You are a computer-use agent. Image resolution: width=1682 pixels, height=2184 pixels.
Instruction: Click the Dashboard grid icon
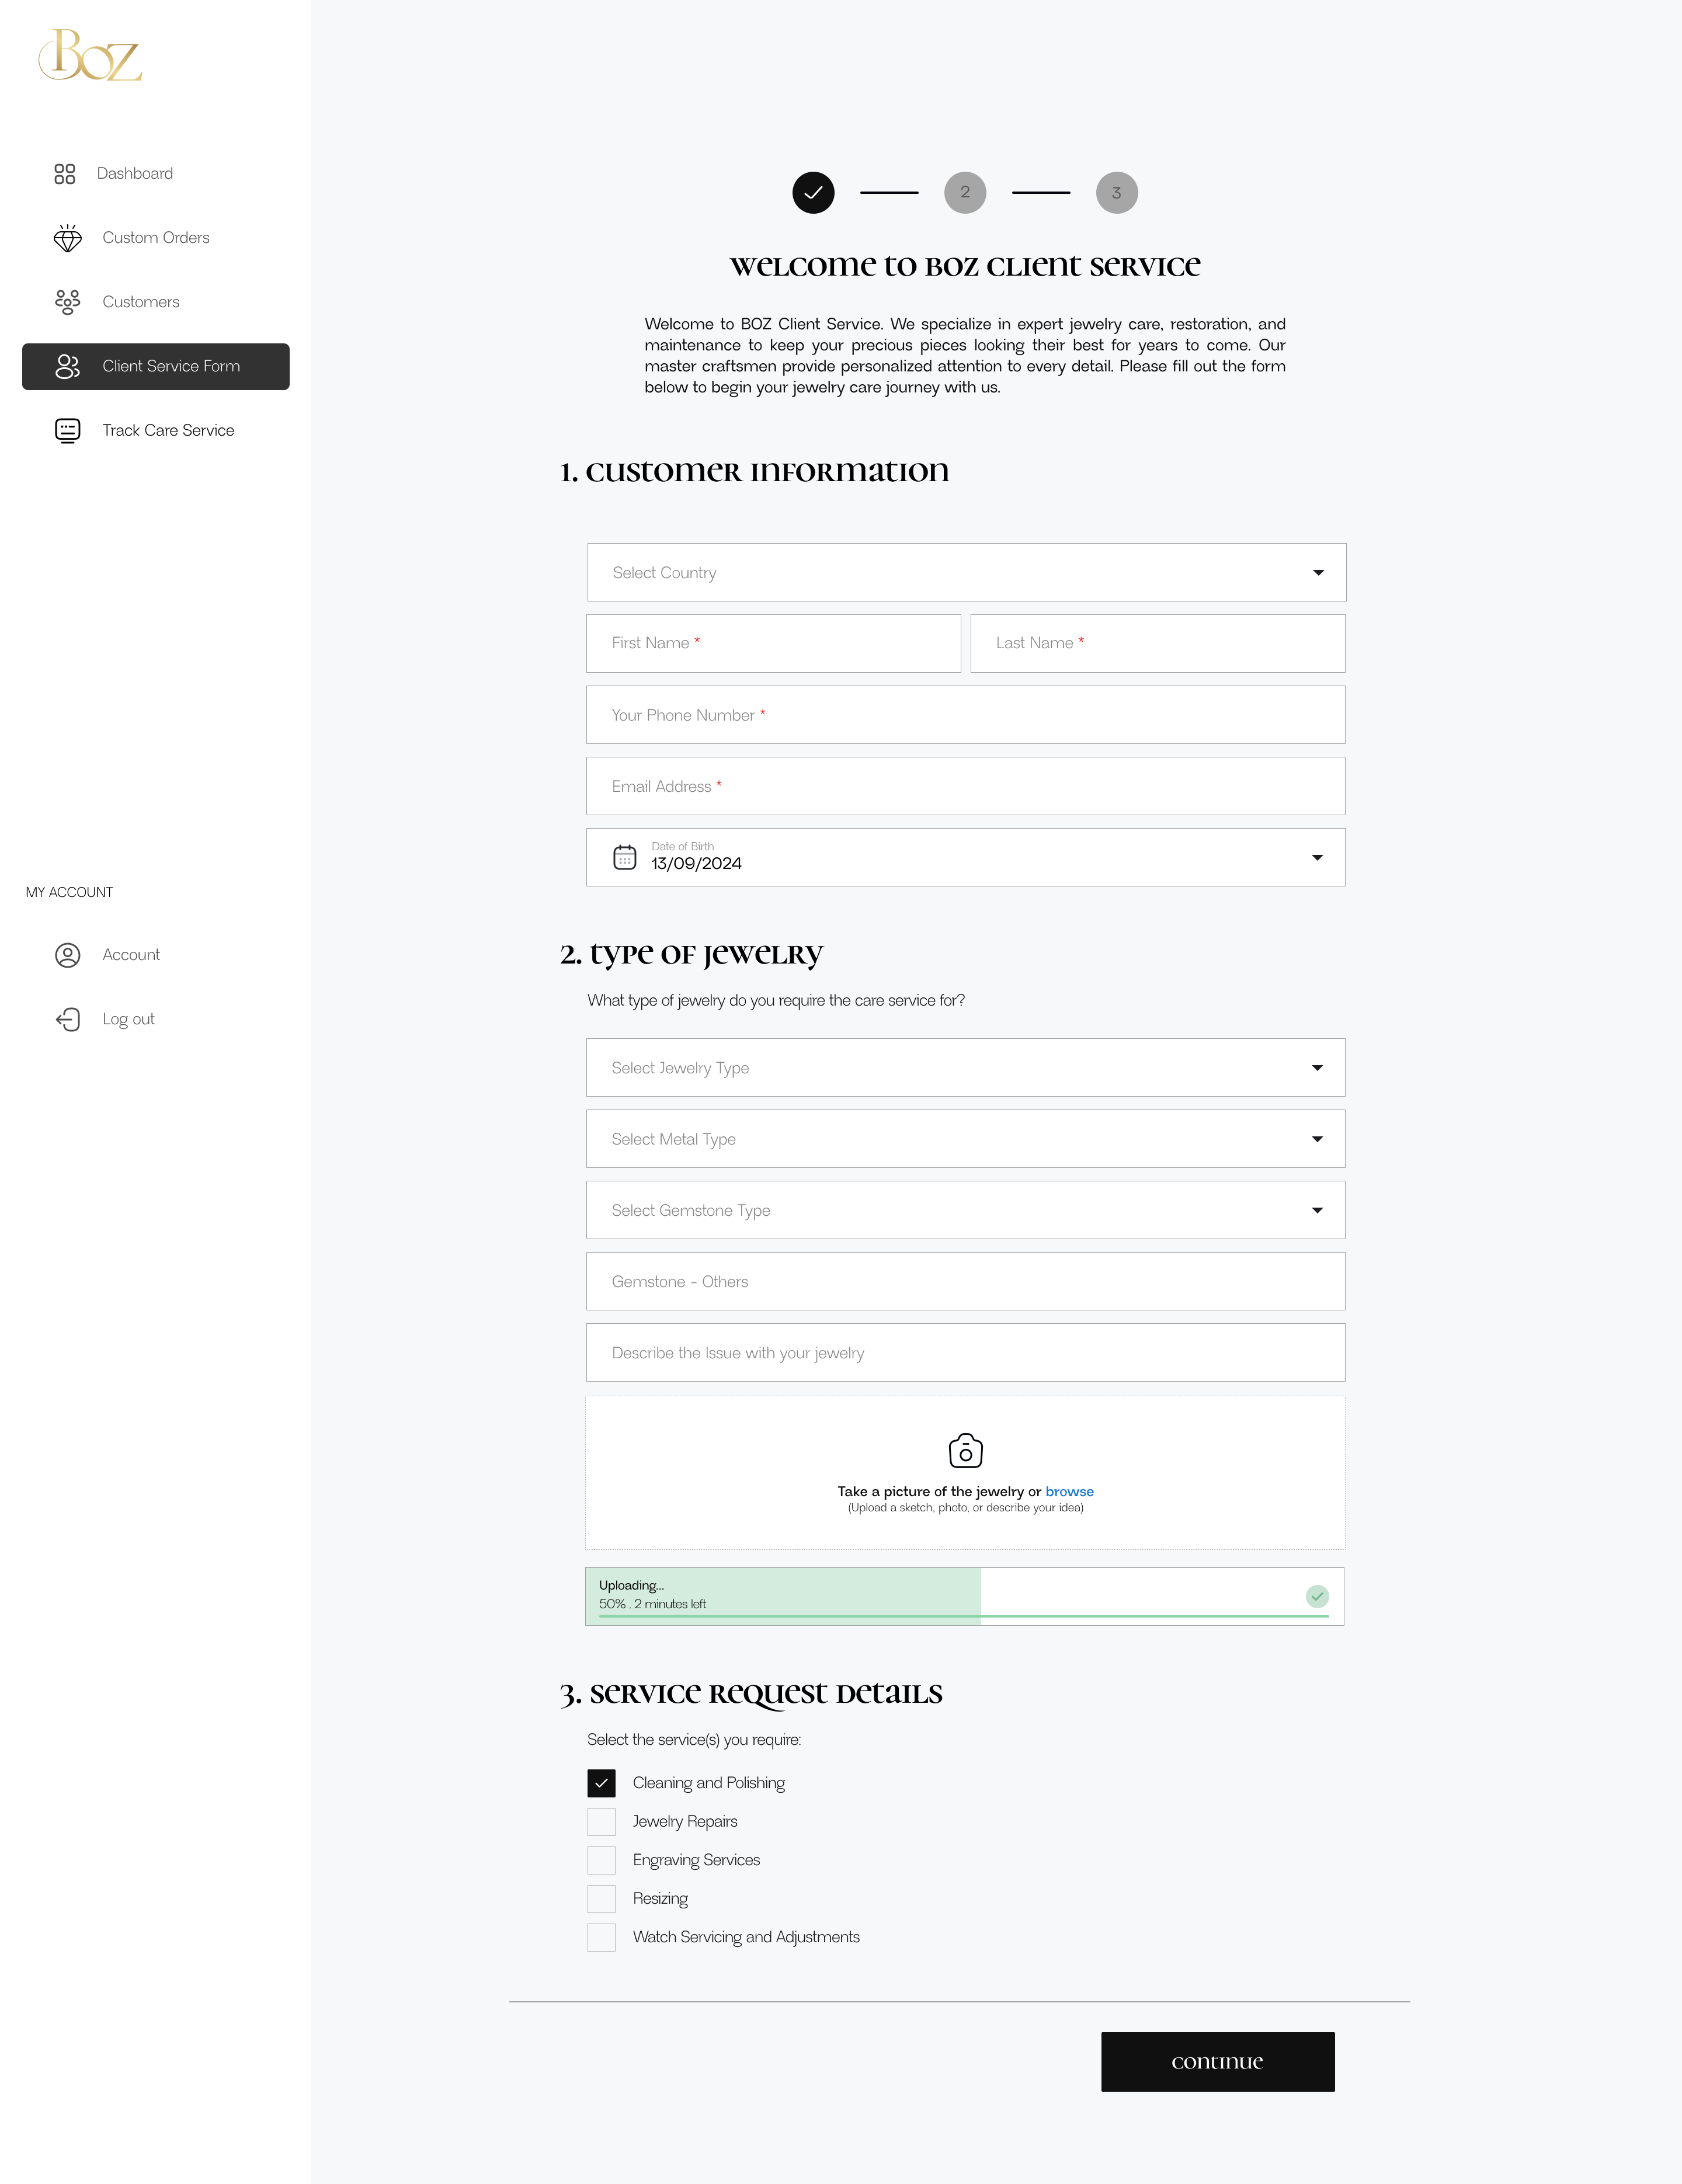(x=65, y=174)
